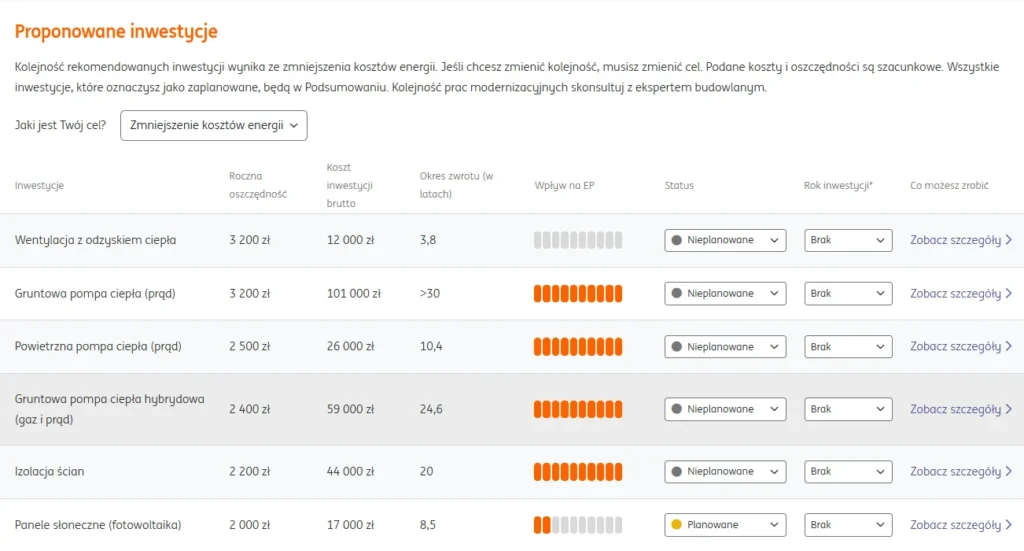This screenshot has height=551, width=1024.
Task: Click the yellow Planowane status dot
Action: [x=677, y=525]
